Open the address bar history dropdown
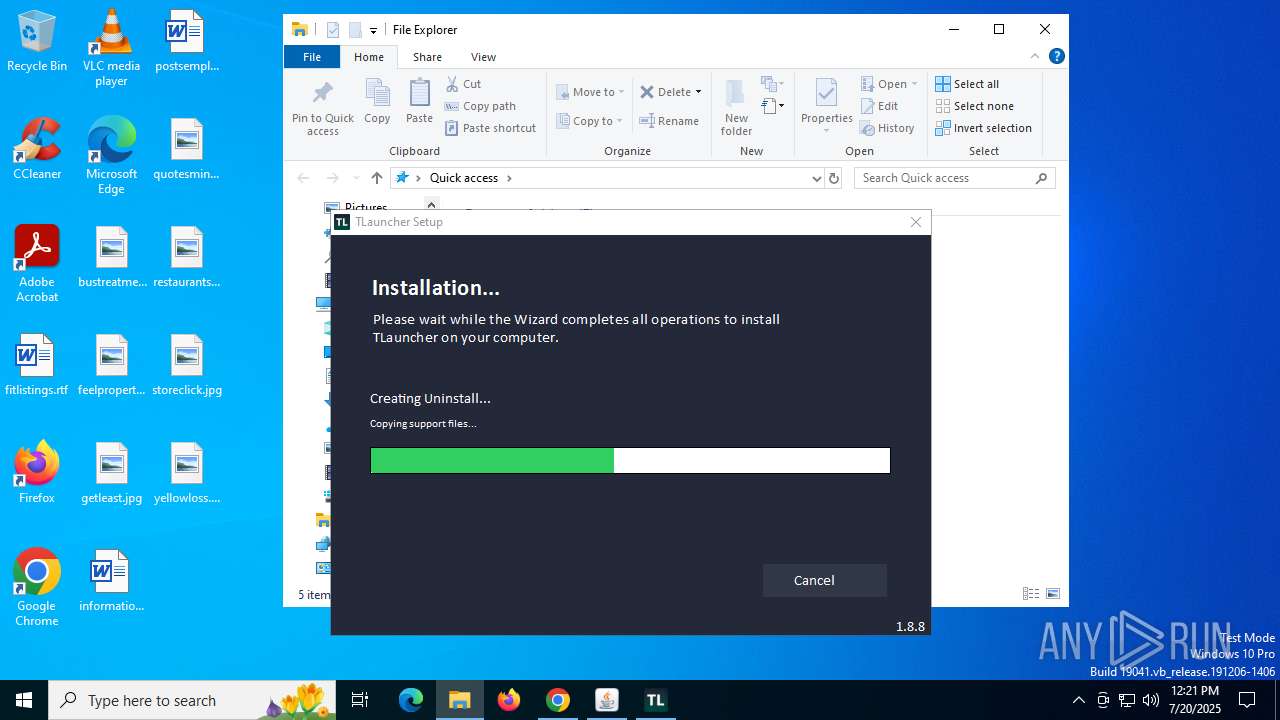This screenshot has width=1280, height=720. pyautogui.click(x=816, y=178)
